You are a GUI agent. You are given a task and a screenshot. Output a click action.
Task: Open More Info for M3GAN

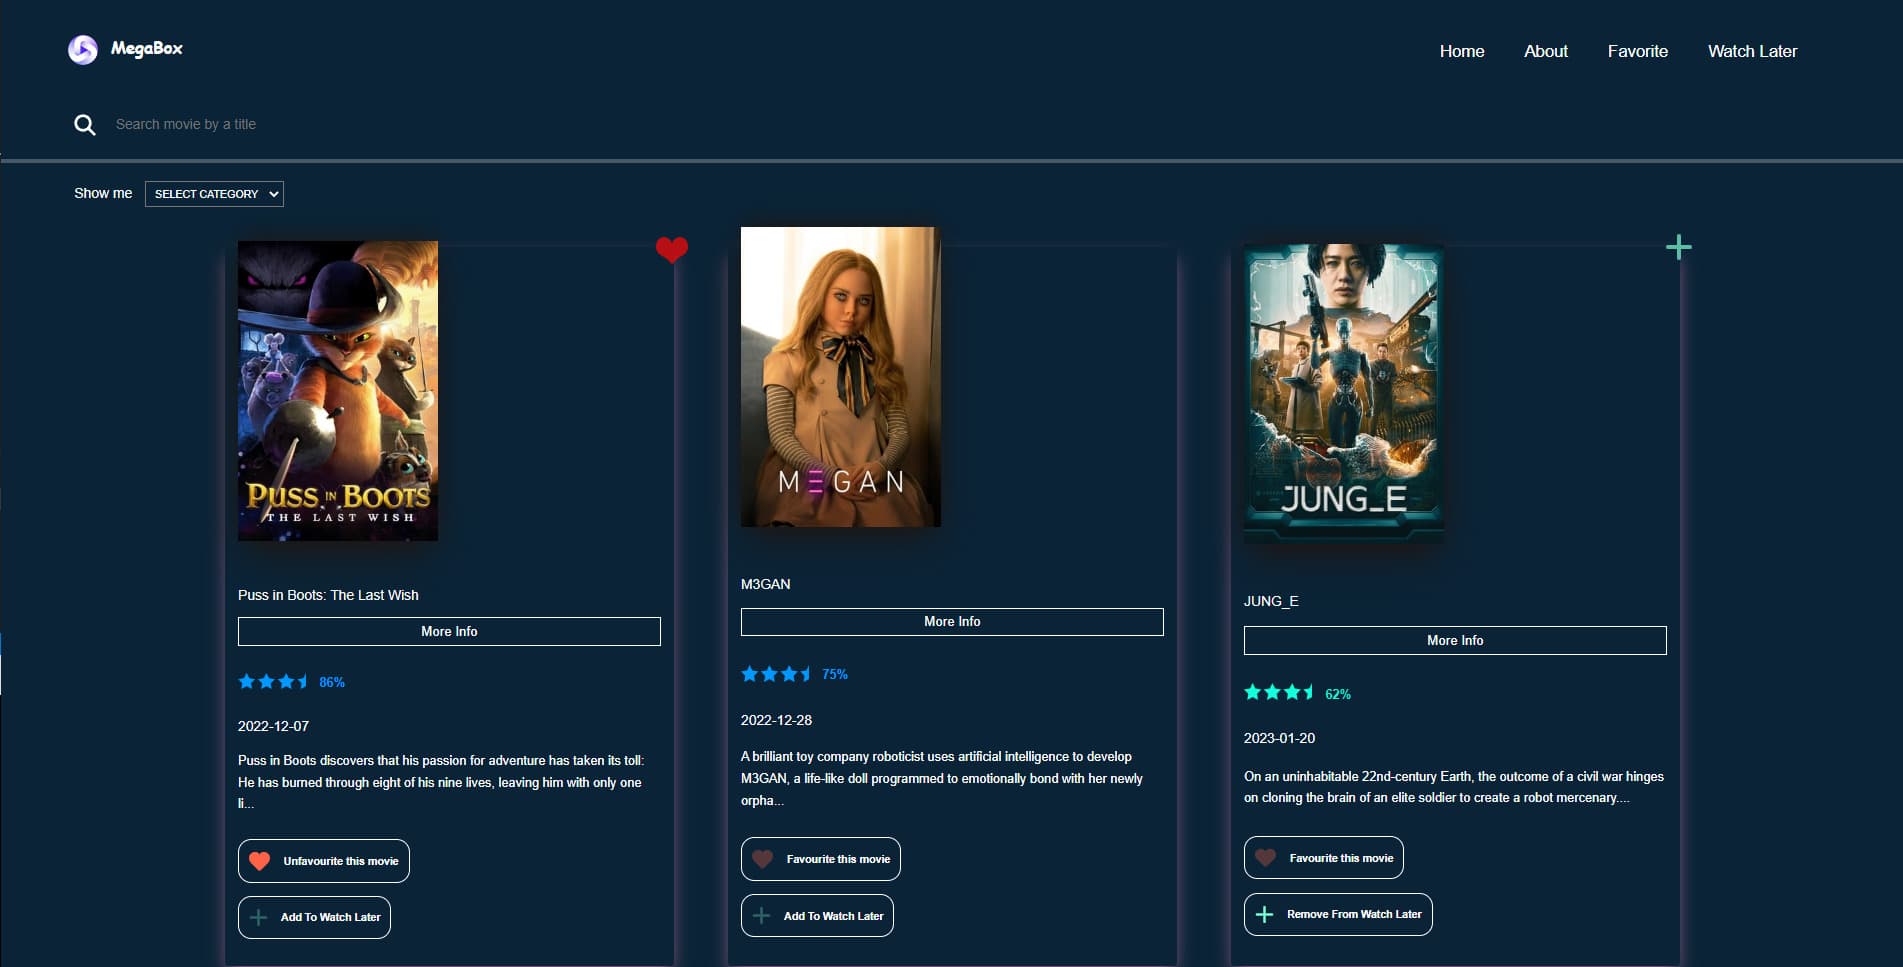point(952,622)
